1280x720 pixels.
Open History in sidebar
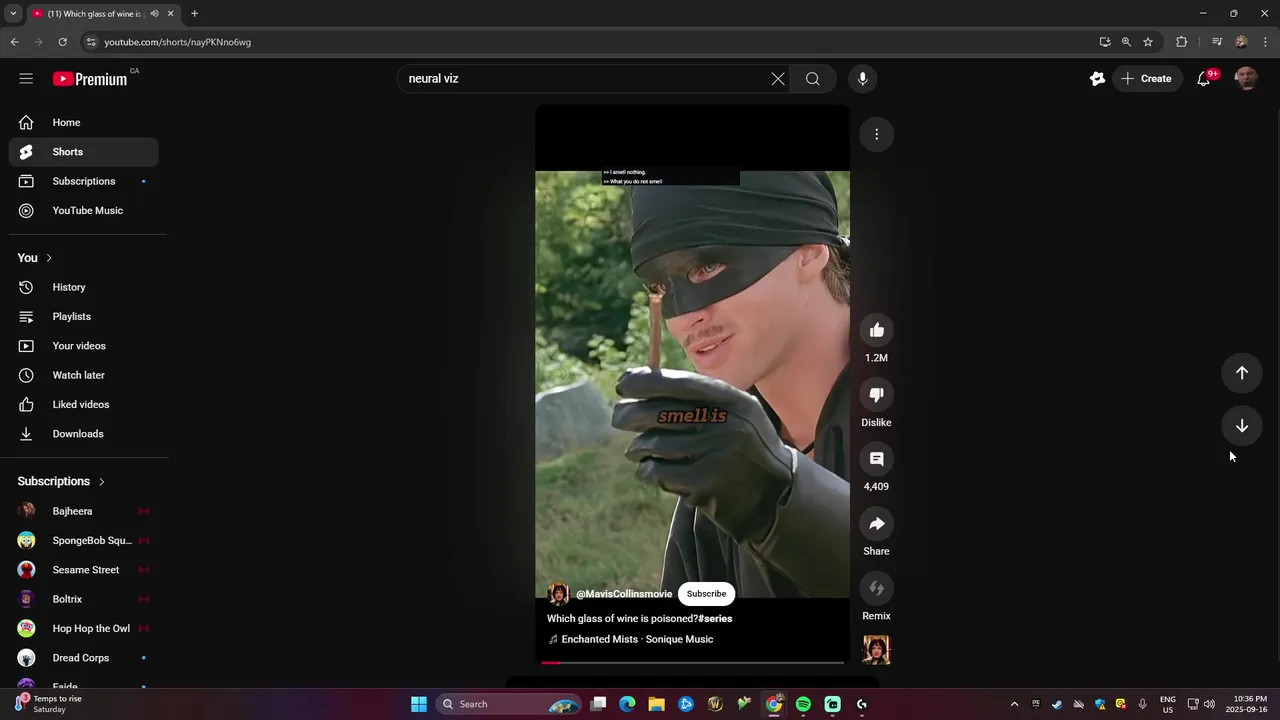[x=84, y=287]
